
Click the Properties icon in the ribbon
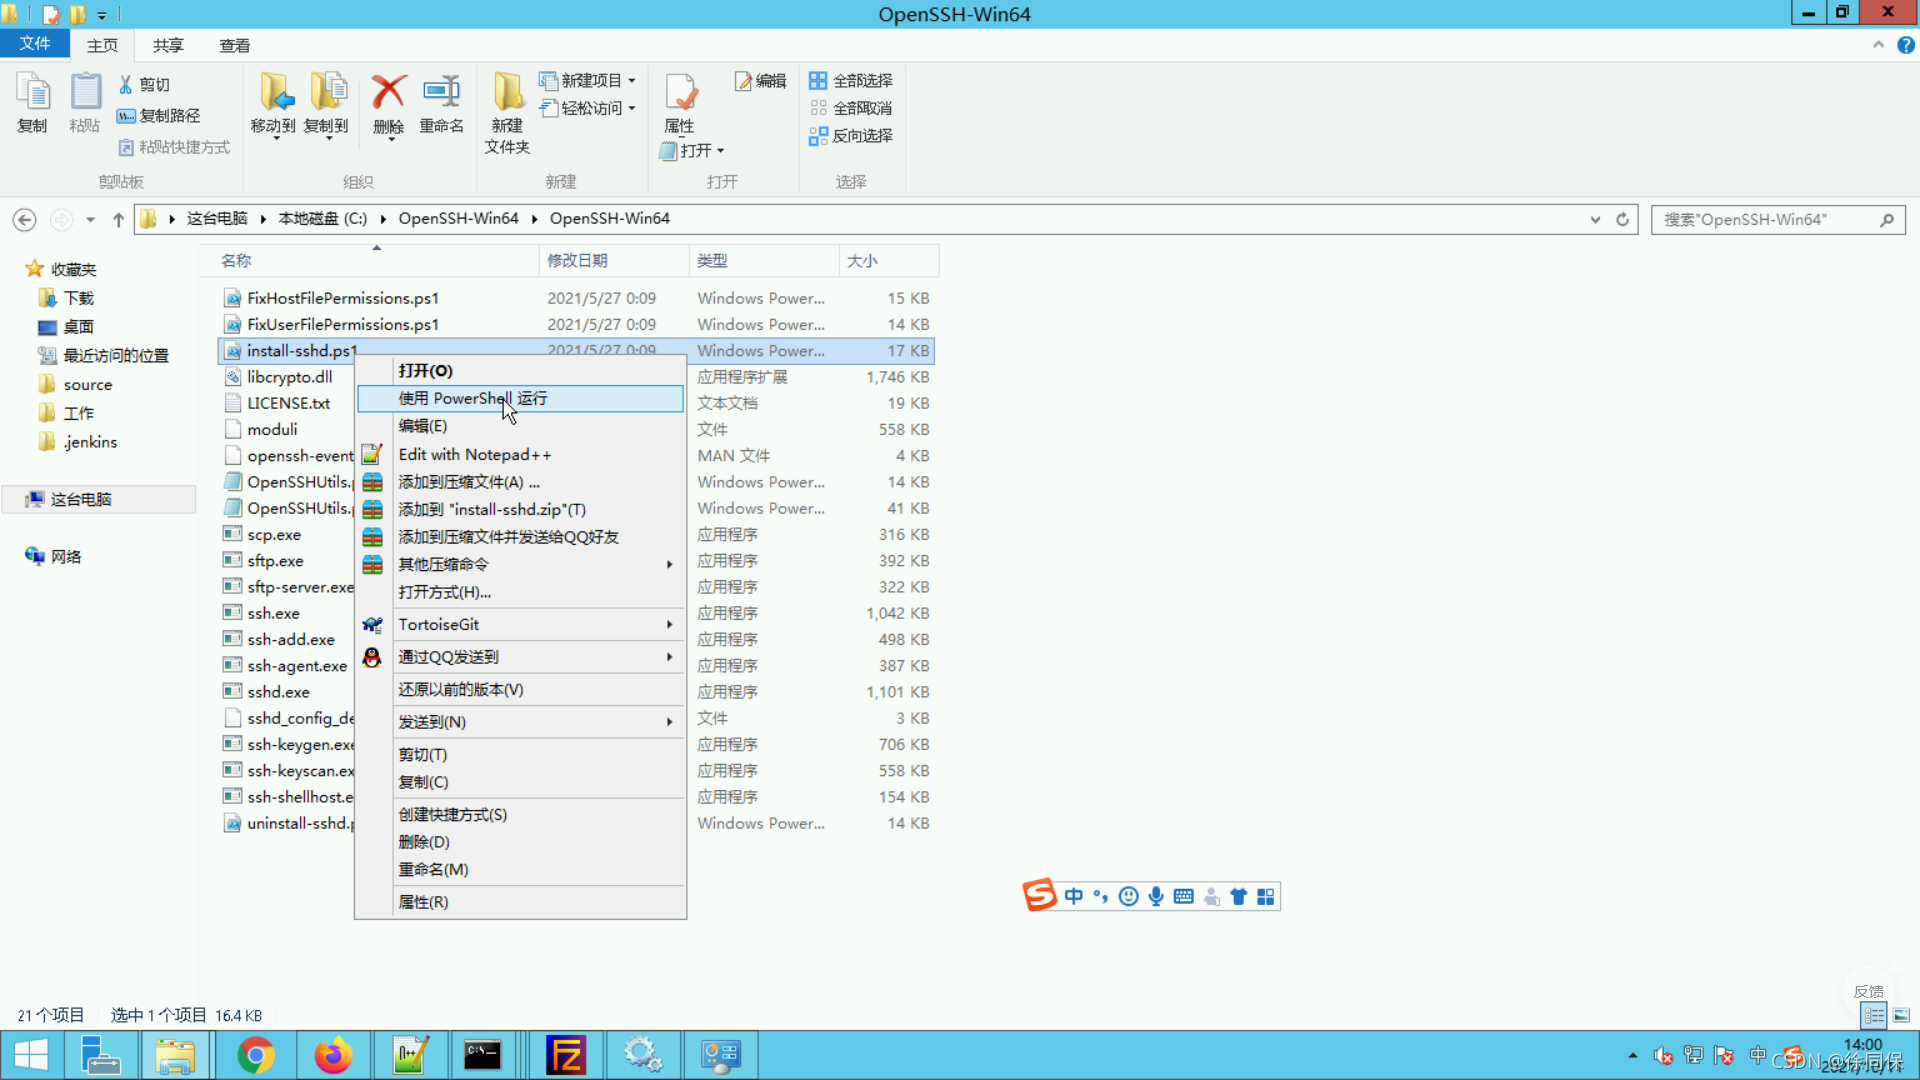[x=680, y=96]
